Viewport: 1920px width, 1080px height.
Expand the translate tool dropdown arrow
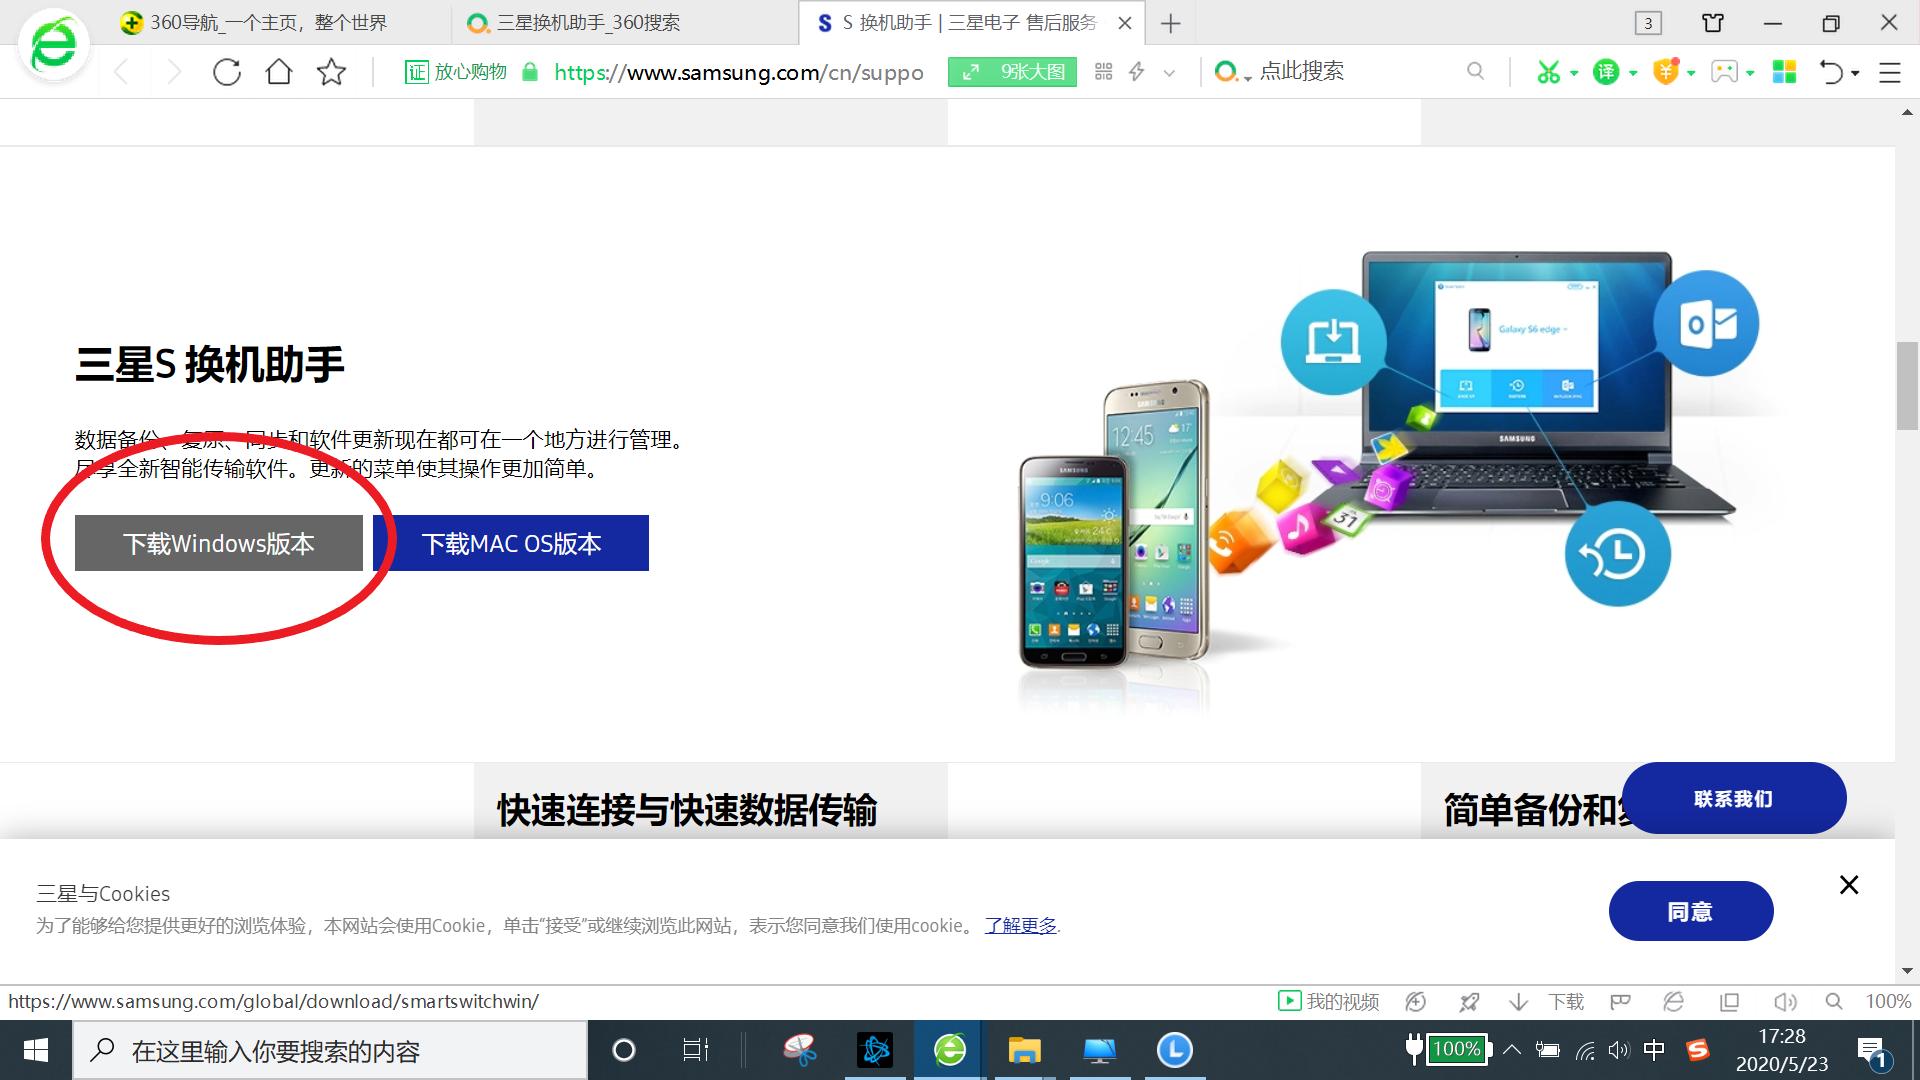click(1633, 72)
